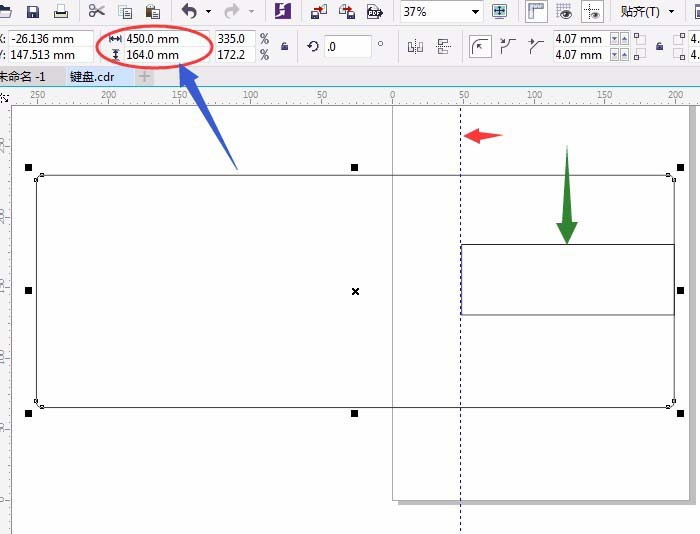Click the greyed-out Redo arrow
The width and height of the screenshot is (700, 534).
(x=232, y=11)
